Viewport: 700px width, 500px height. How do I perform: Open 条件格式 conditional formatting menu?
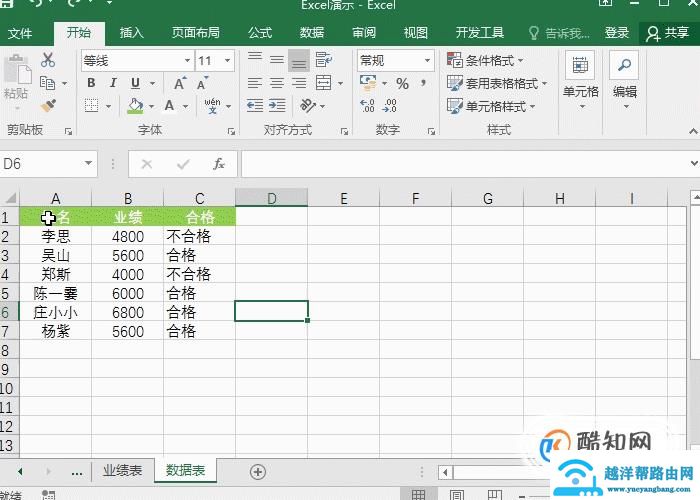485,60
